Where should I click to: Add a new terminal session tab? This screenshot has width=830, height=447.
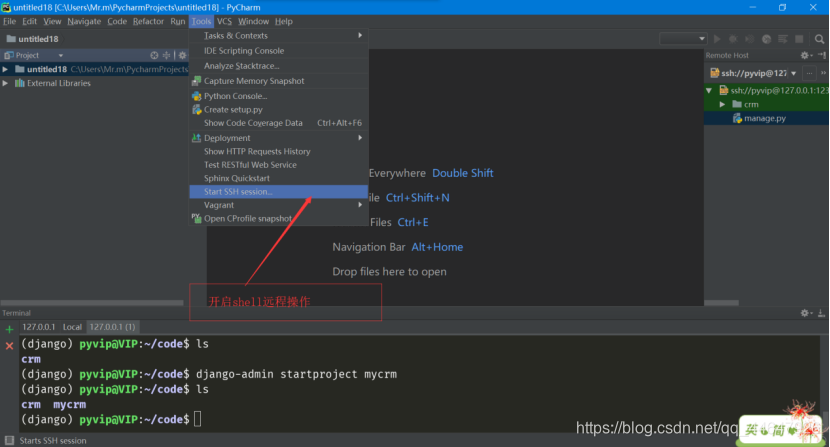[x=9, y=329]
